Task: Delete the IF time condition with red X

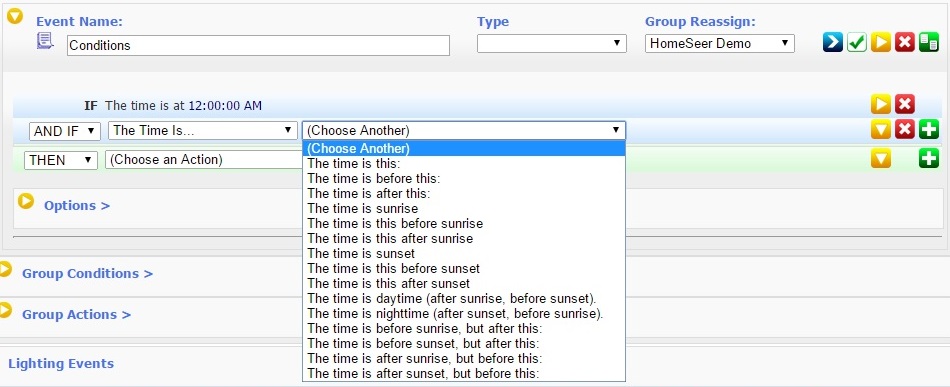Action: tap(905, 104)
